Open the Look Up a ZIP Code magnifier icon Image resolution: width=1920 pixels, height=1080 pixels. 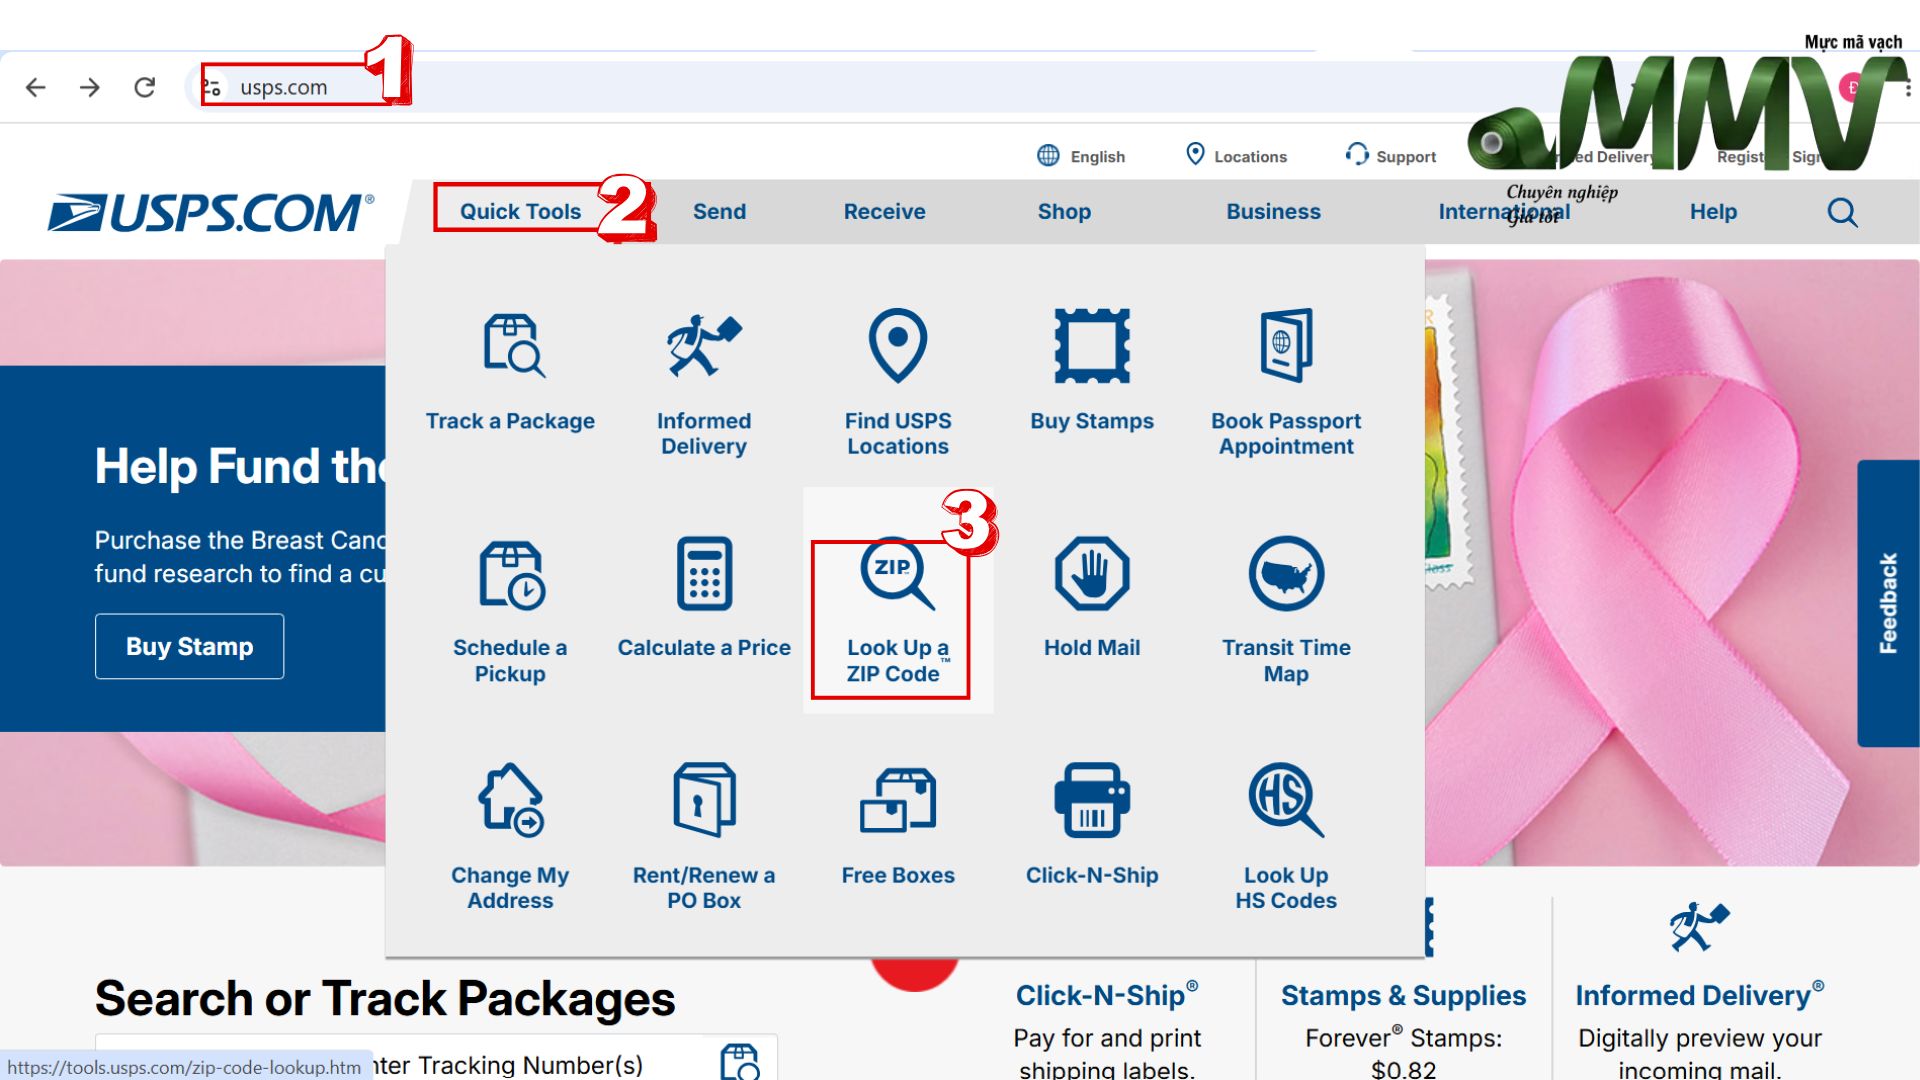897,574
